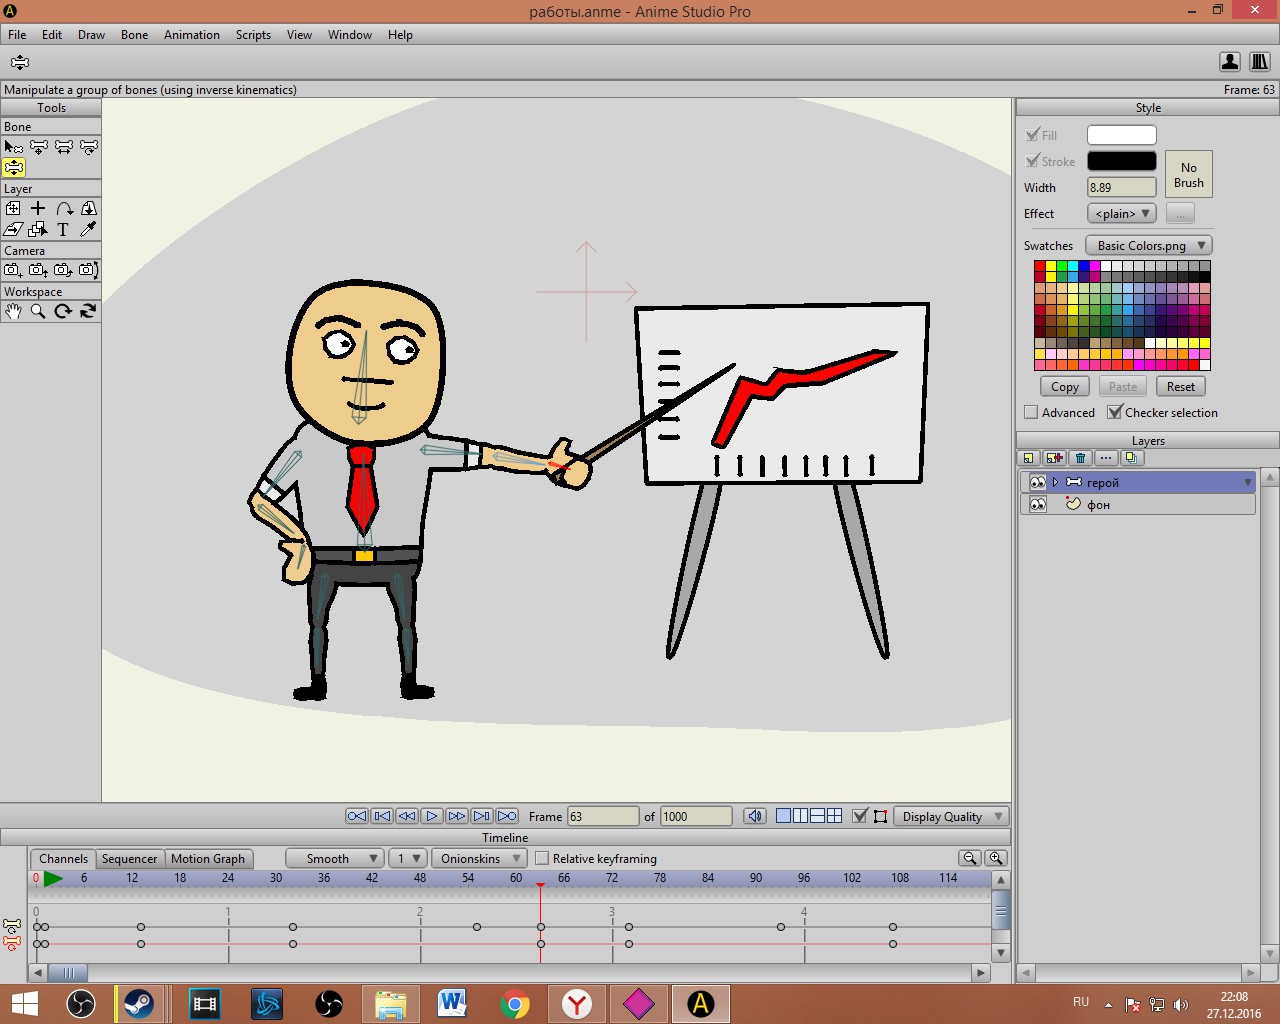Click the Duplicate Layer icon
This screenshot has width=1280, height=1024.
click(x=1054, y=458)
